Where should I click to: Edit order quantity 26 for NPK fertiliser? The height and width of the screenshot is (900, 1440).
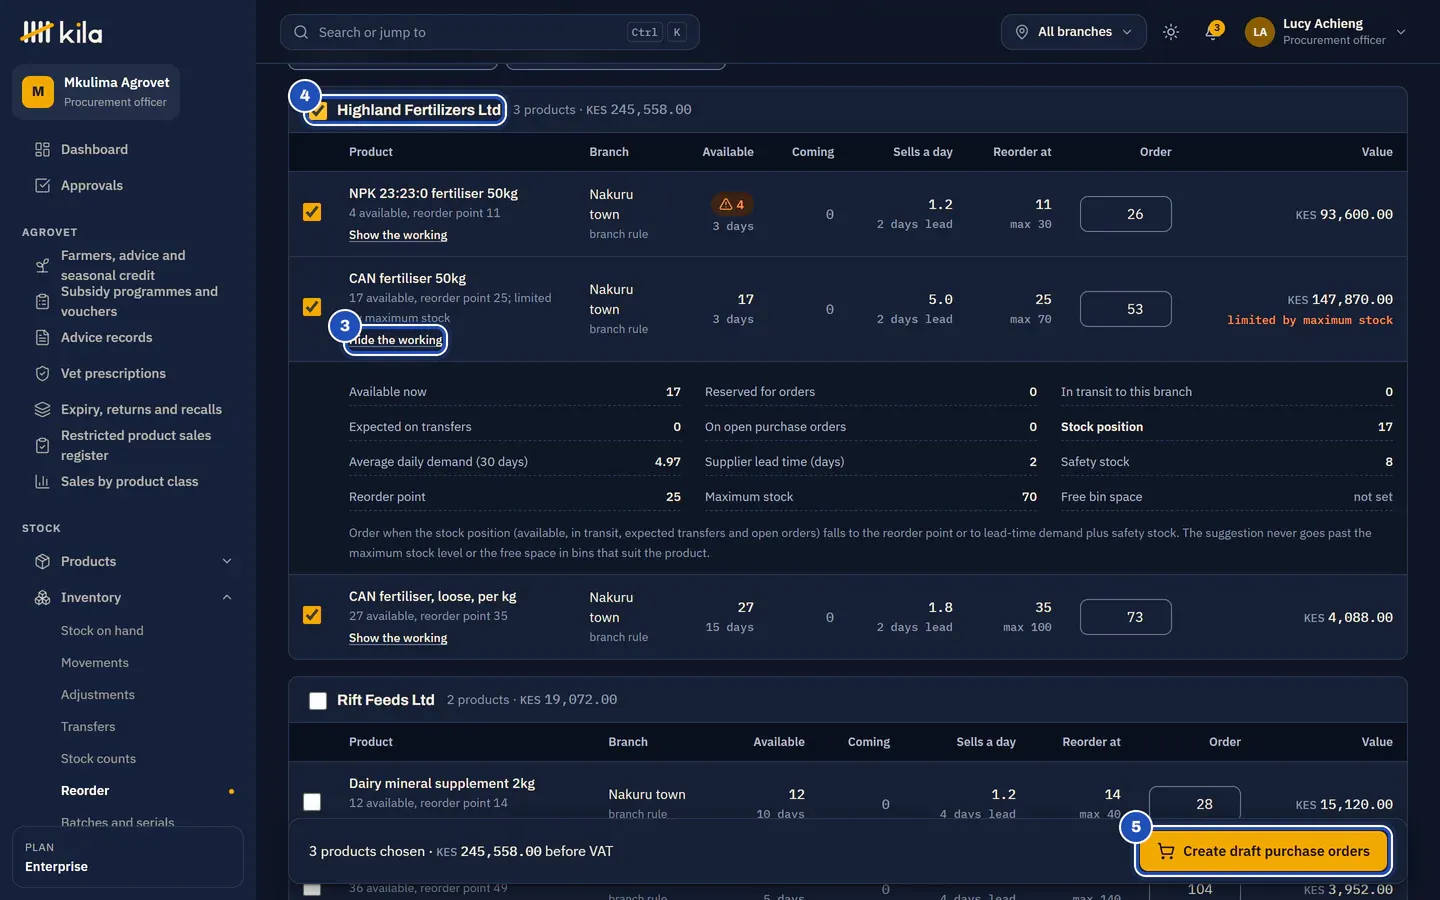[x=1125, y=214]
